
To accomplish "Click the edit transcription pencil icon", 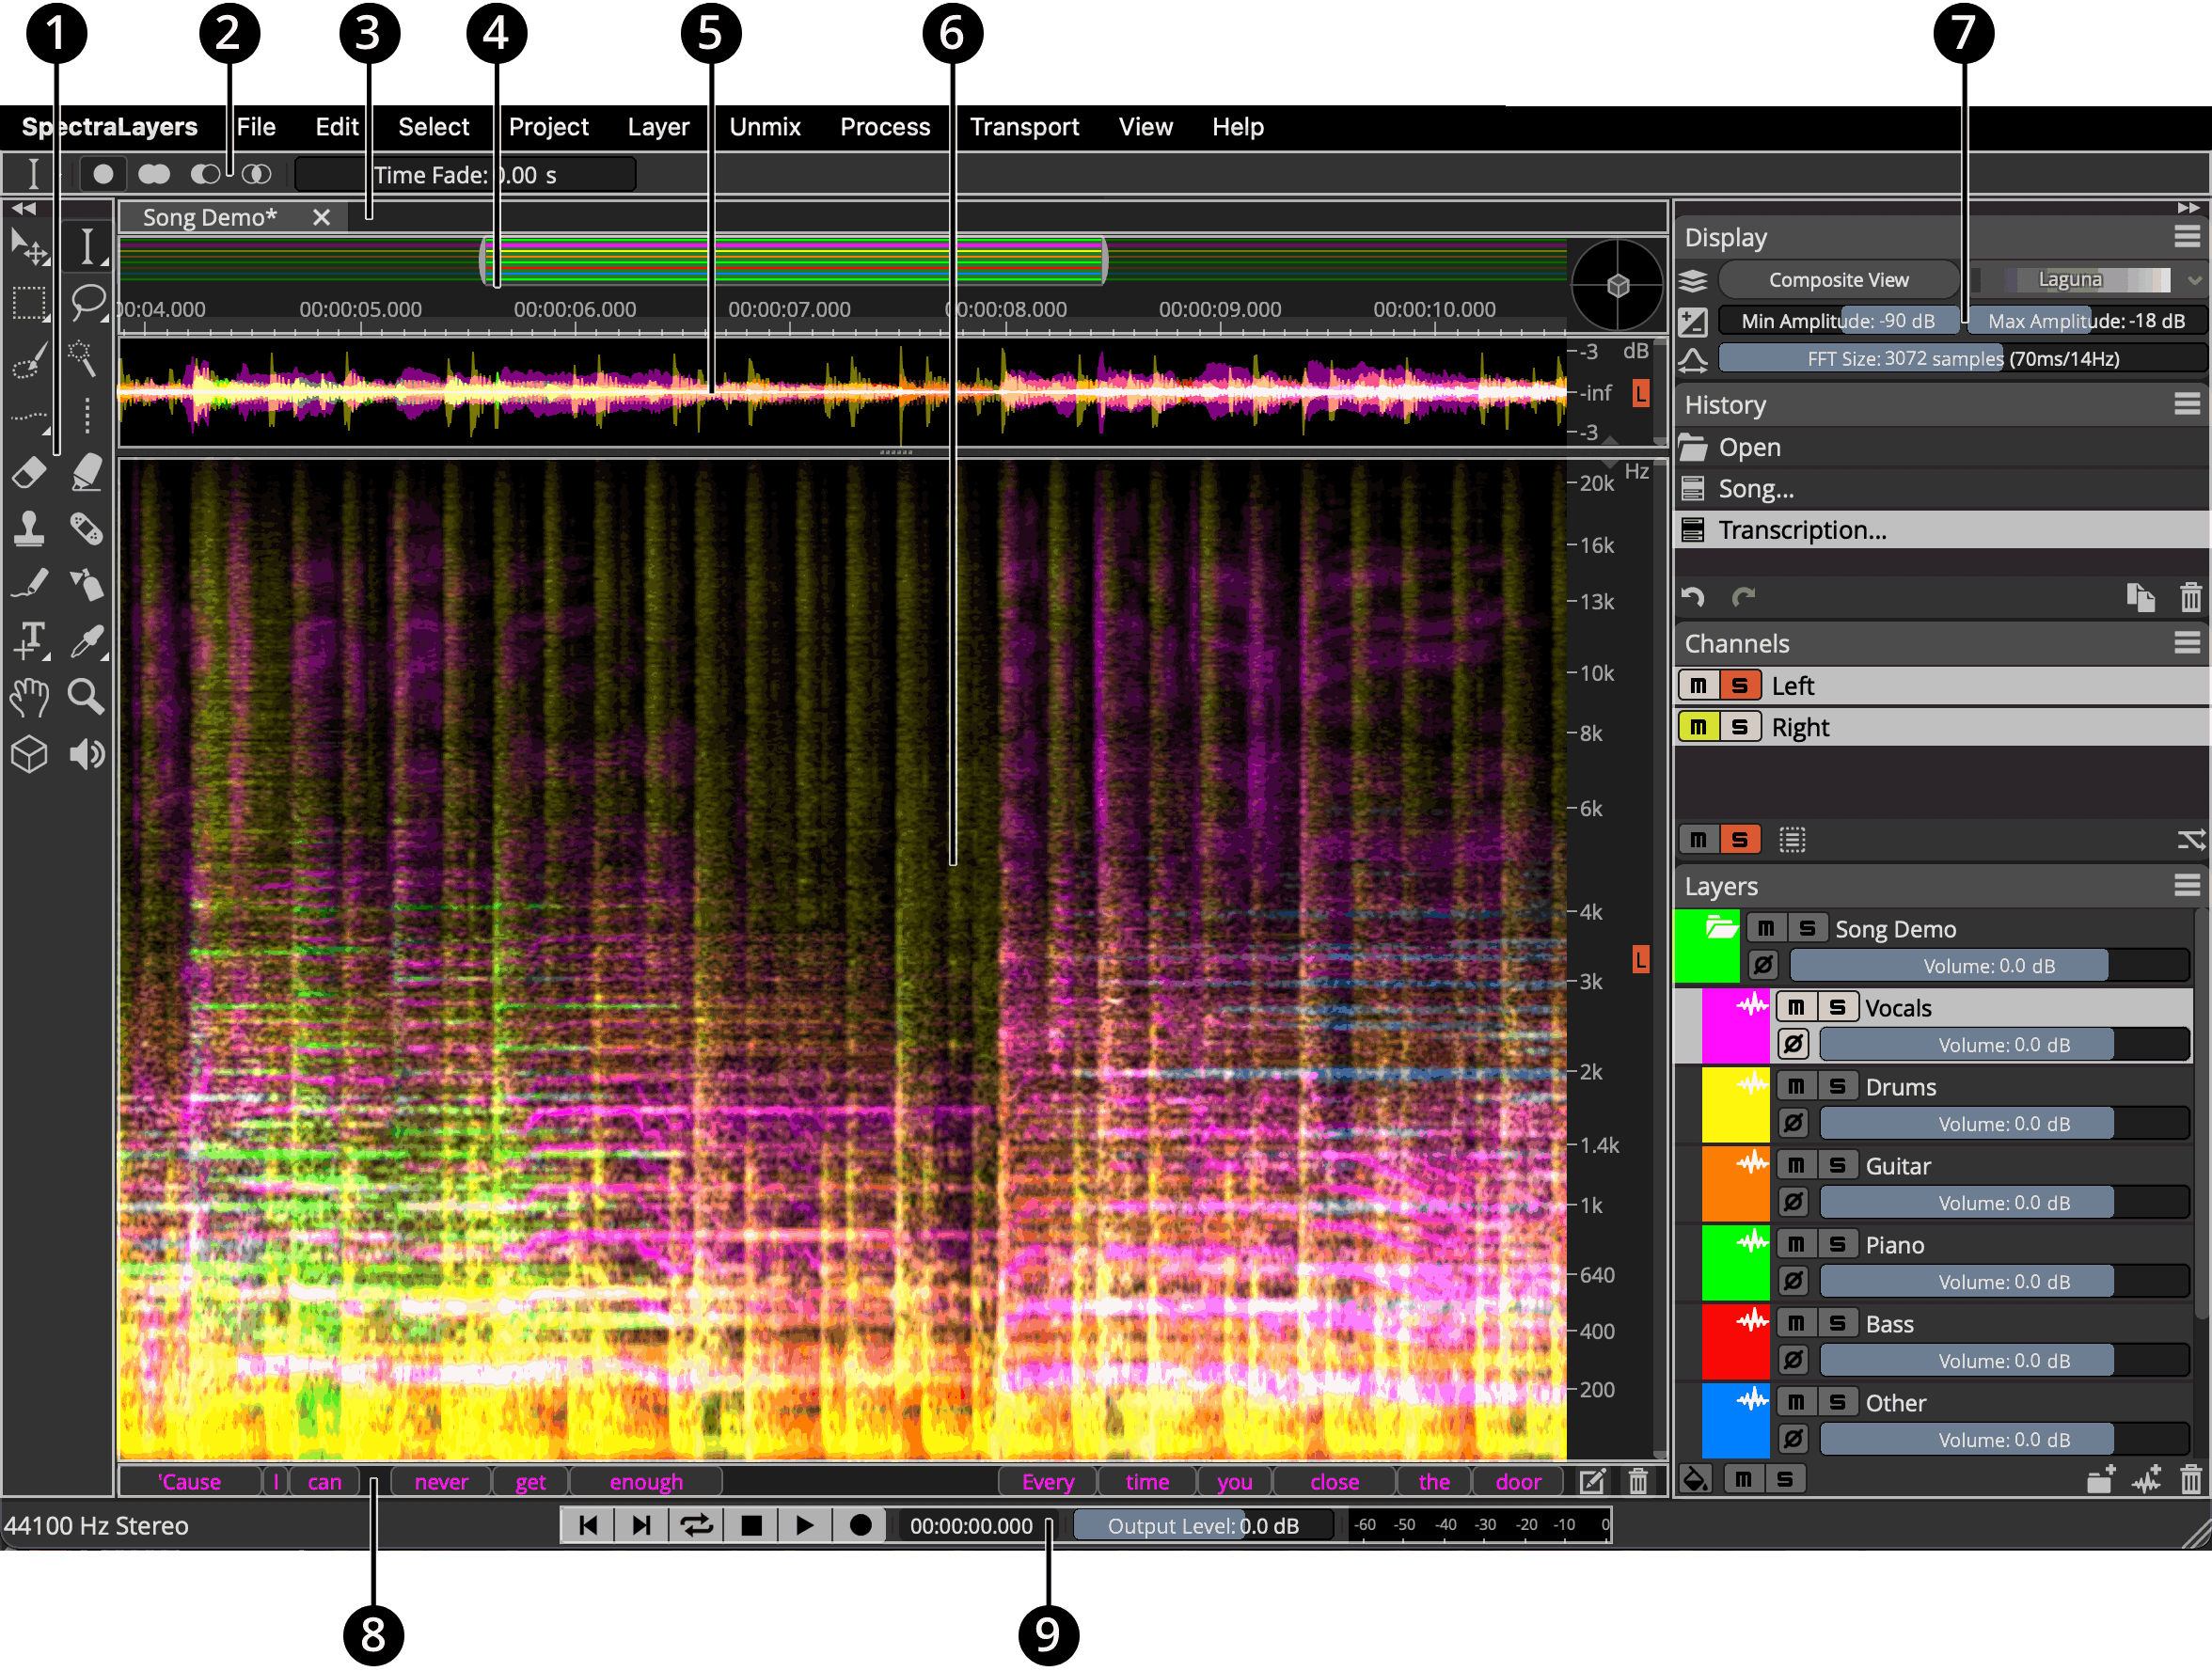I will [x=1592, y=1481].
